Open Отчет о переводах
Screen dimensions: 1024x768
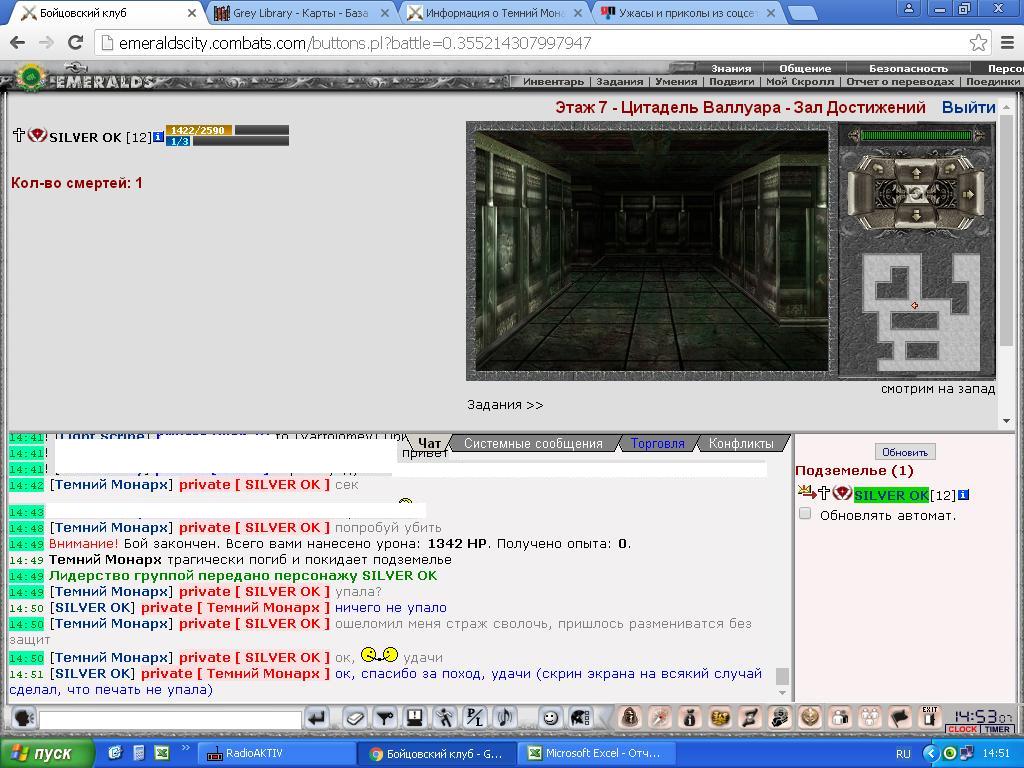pyautogui.click(x=901, y=82)
